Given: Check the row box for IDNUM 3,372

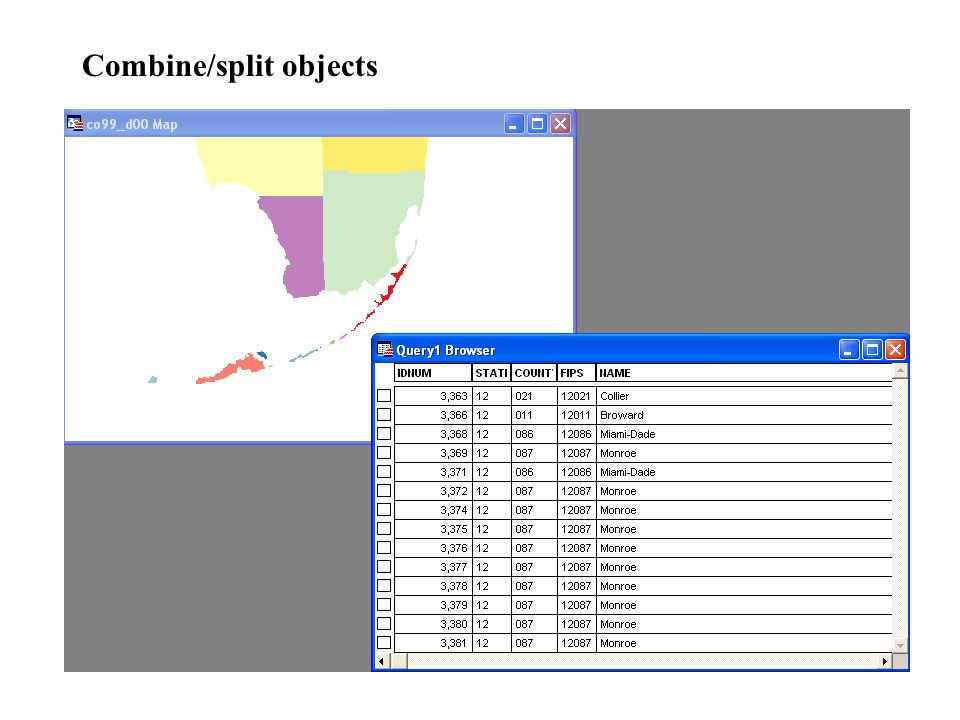Looking at the screenshot, I should [384, 490].
